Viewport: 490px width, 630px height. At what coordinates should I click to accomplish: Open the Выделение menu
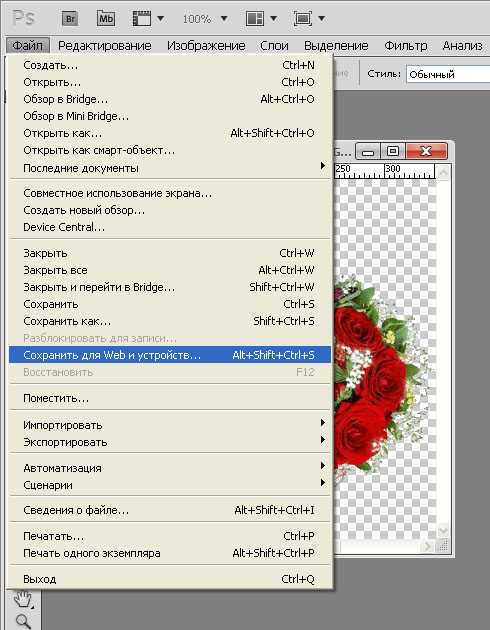(336, 45)
